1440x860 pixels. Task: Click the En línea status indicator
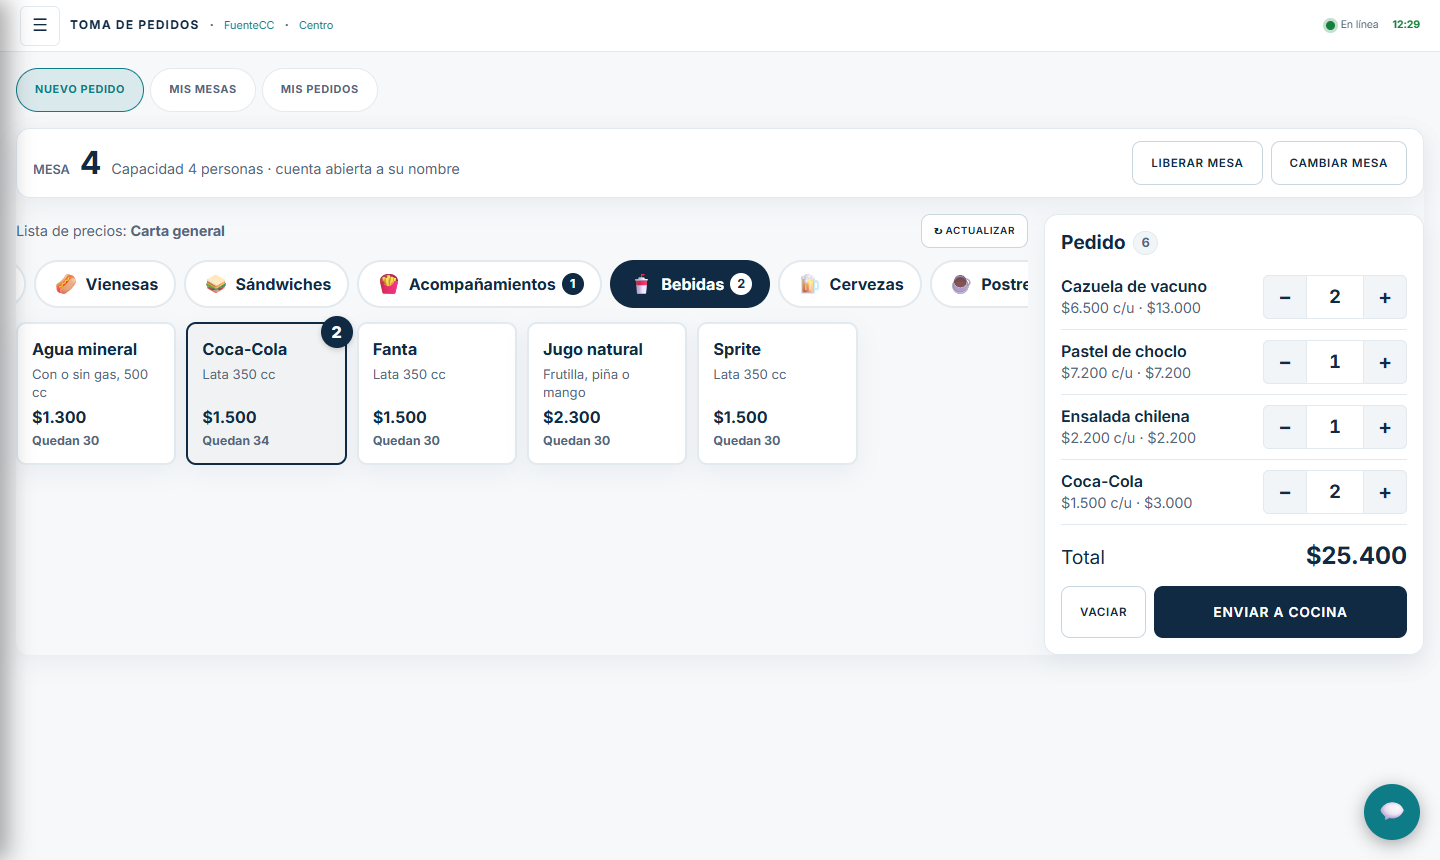1351,25
